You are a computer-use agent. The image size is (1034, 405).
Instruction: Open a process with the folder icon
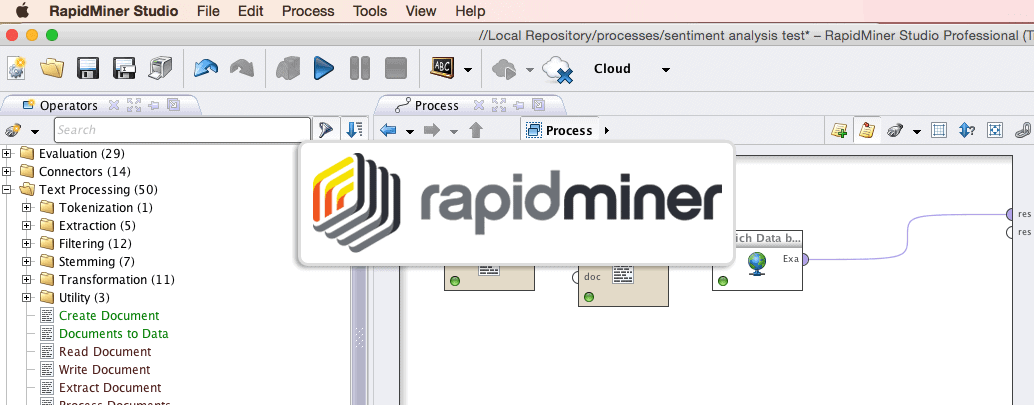[52, 69]
